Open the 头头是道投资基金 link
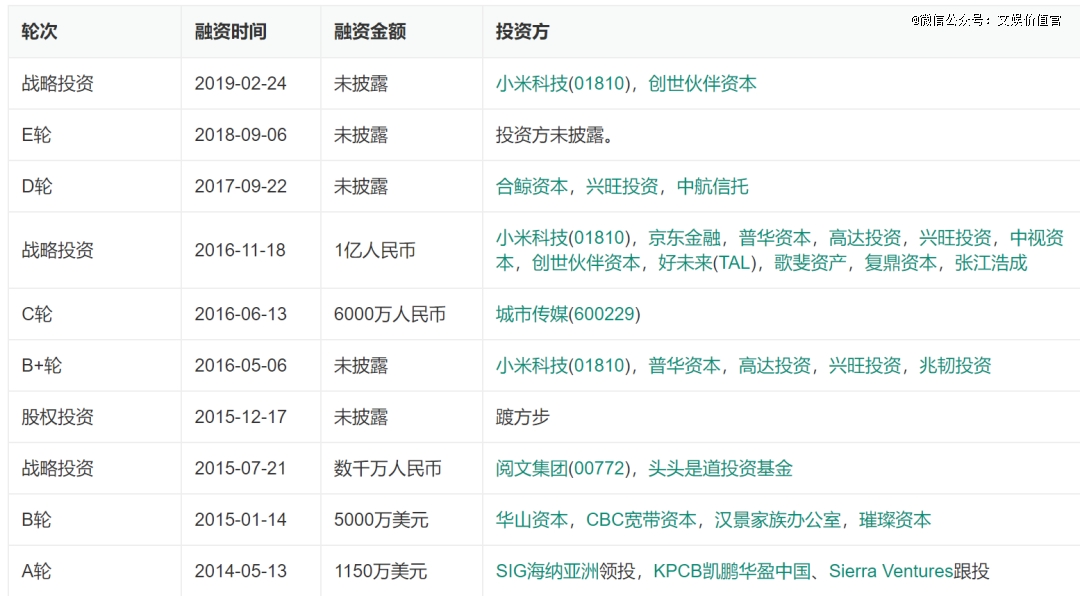Screen dimensions: 1080x596 click(720, 469)
